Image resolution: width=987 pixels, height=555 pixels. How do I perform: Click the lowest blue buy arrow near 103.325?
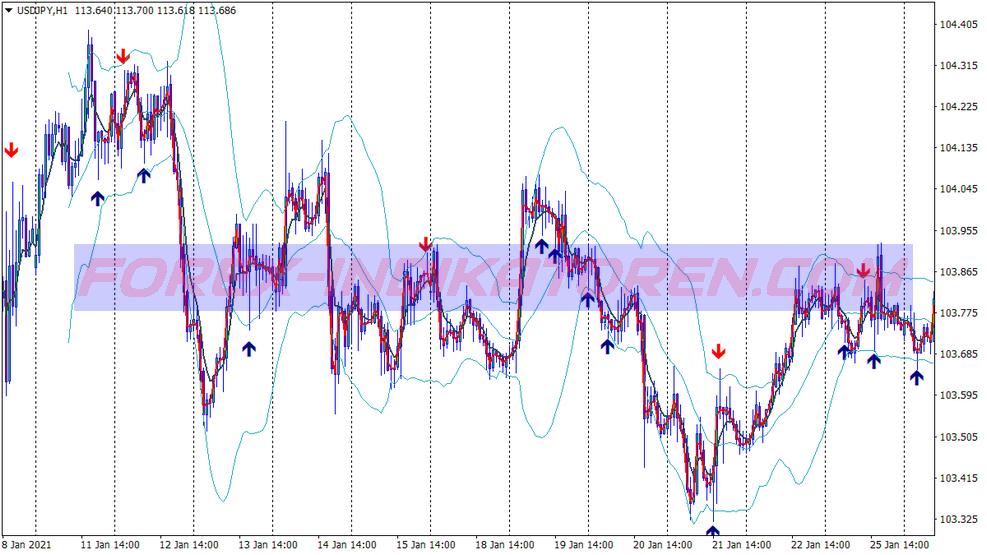point(713,531)
